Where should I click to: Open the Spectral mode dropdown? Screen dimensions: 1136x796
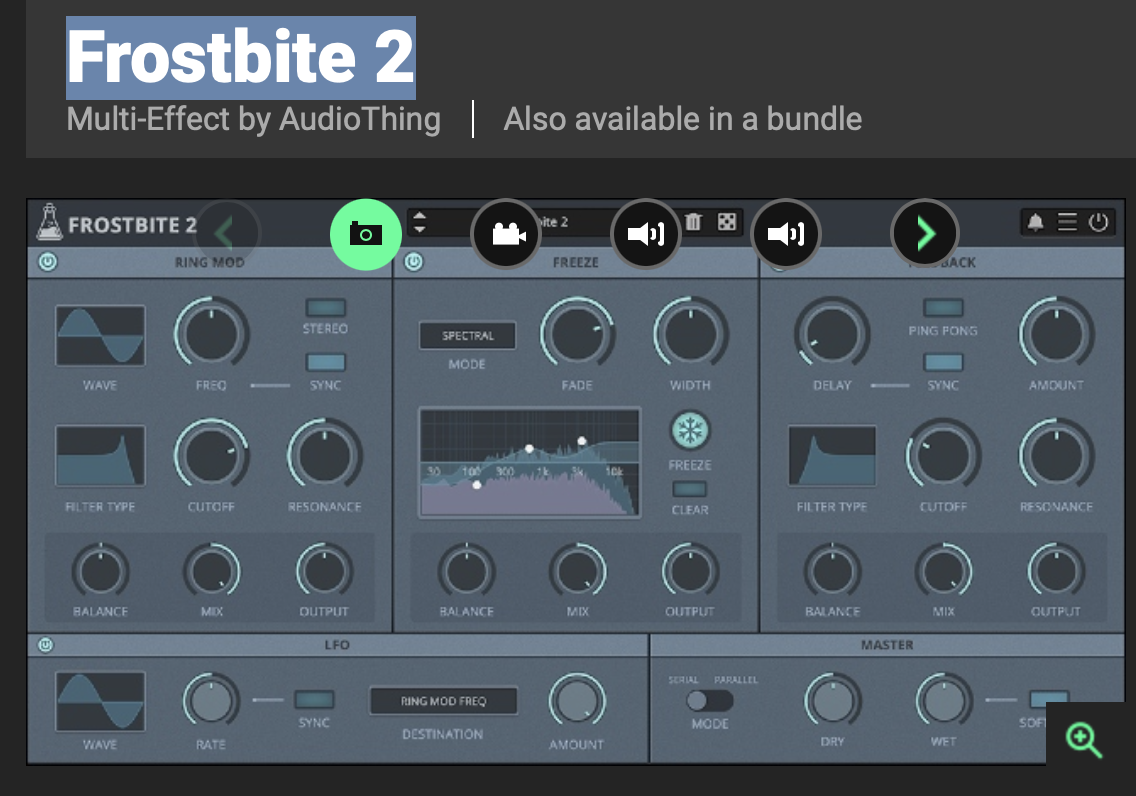tap(468, 335)
